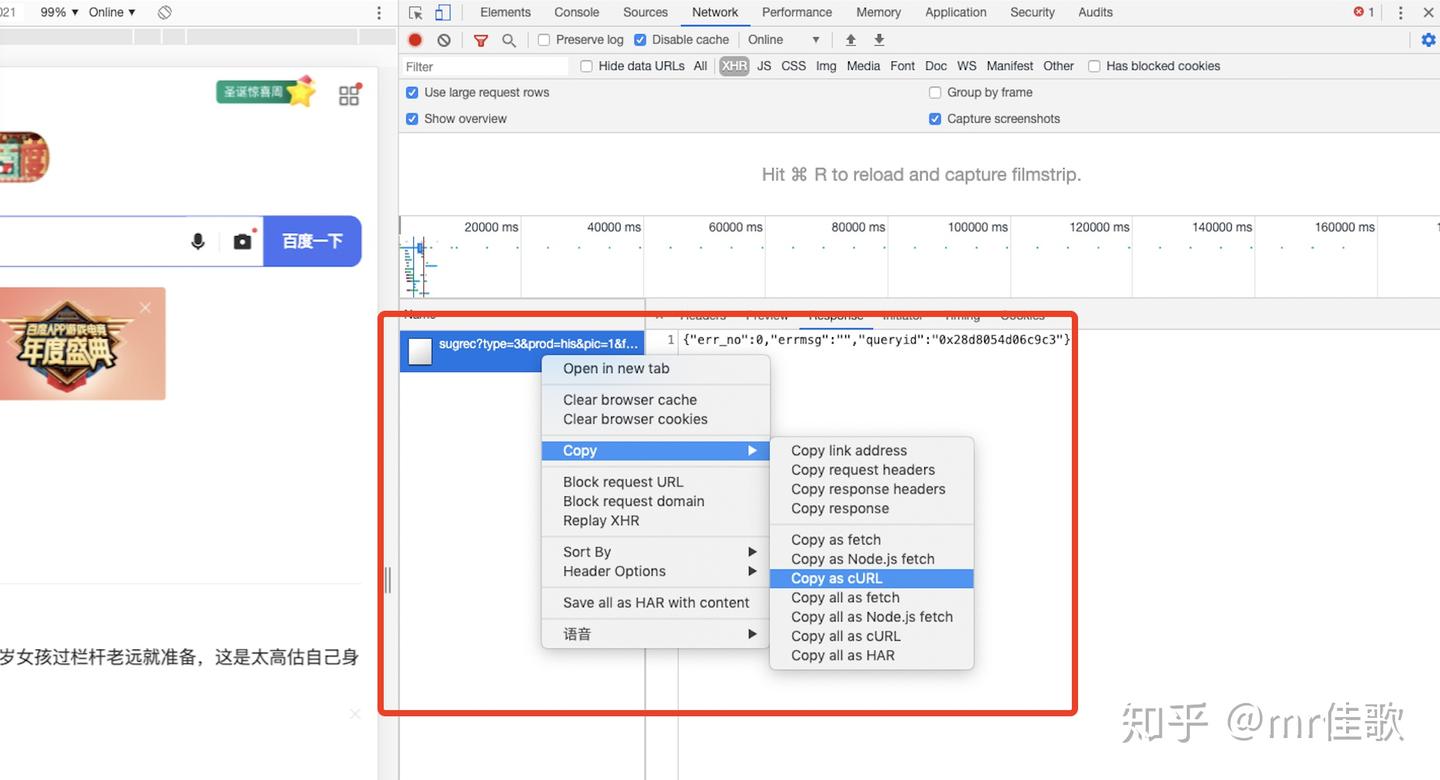Uncheck the Disable cache checkbox
The image size is (1440, 780).
tap(641, 40)
